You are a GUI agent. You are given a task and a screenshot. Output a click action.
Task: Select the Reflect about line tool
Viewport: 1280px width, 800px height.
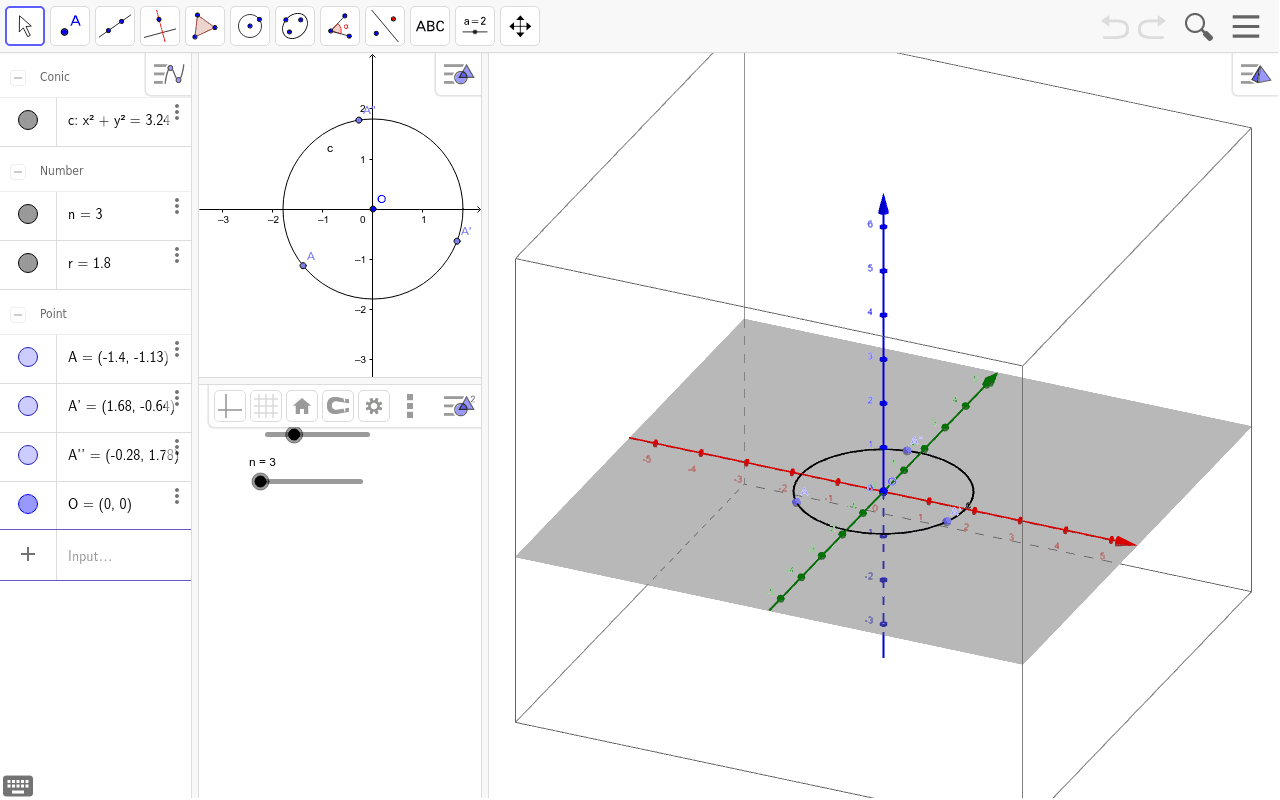385,26
